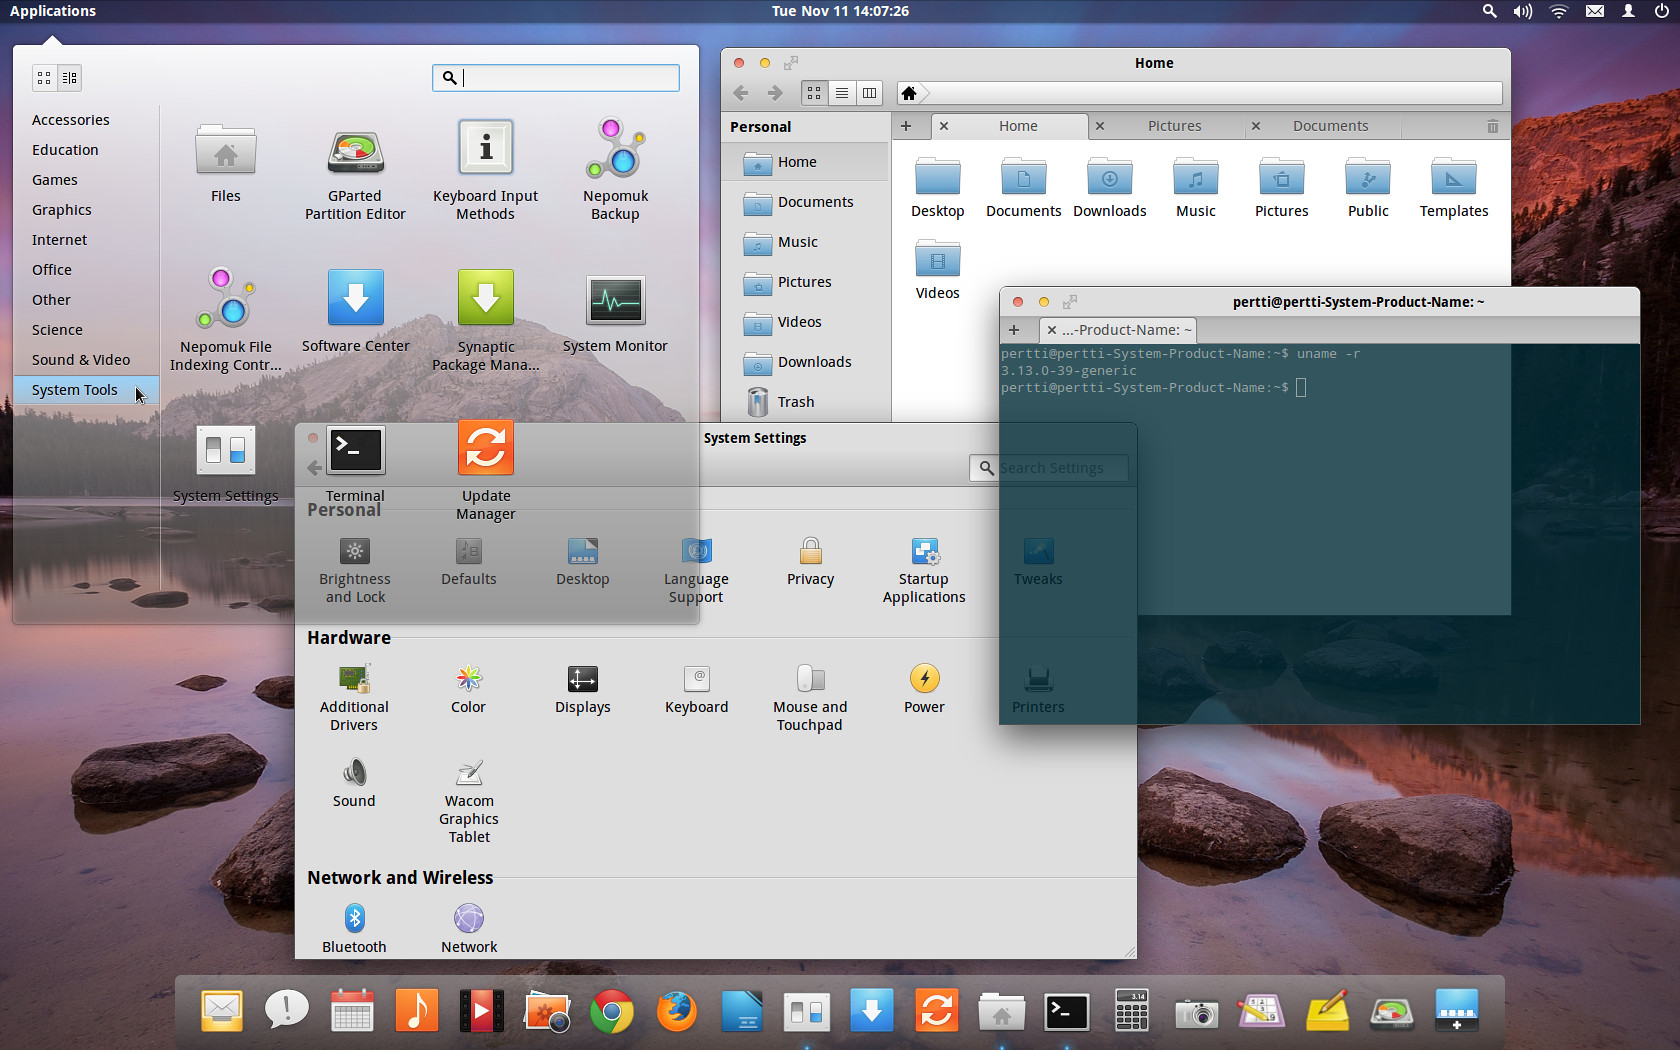The width and height of the screenshot is (1680, 1050).
Task: Open the Applications menu in top panel
Action: 53,11
